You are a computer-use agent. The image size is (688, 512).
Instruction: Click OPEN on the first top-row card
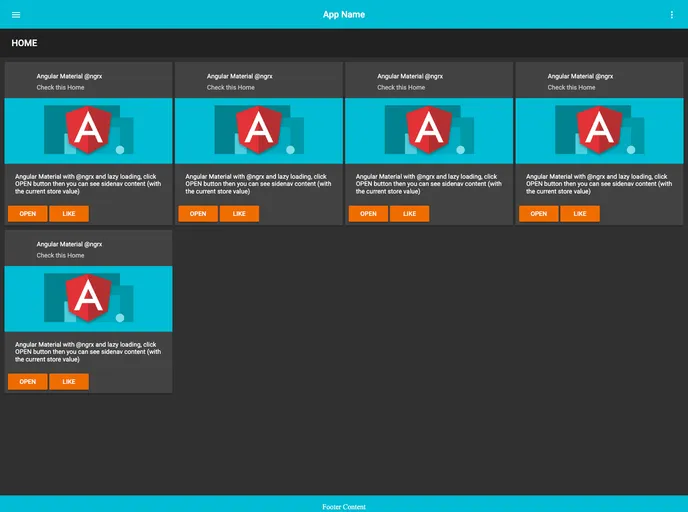click(28, 214)
